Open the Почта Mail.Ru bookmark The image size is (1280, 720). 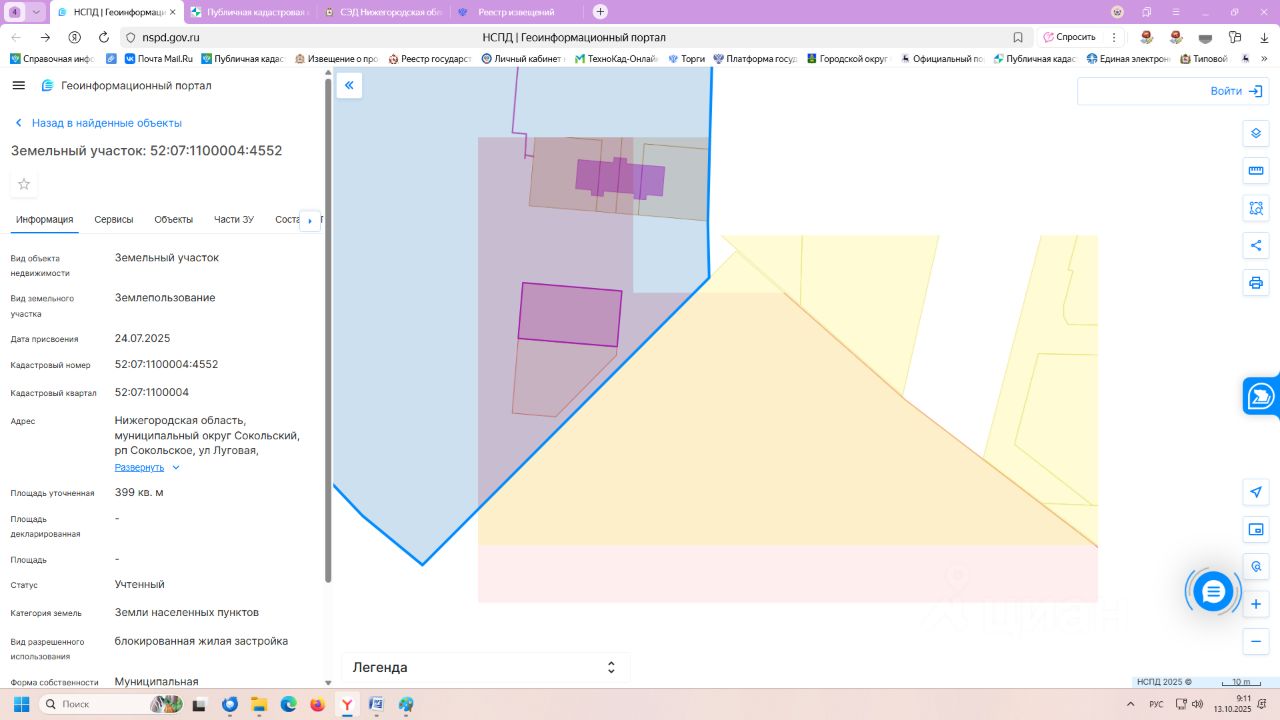tap(159, 59)
